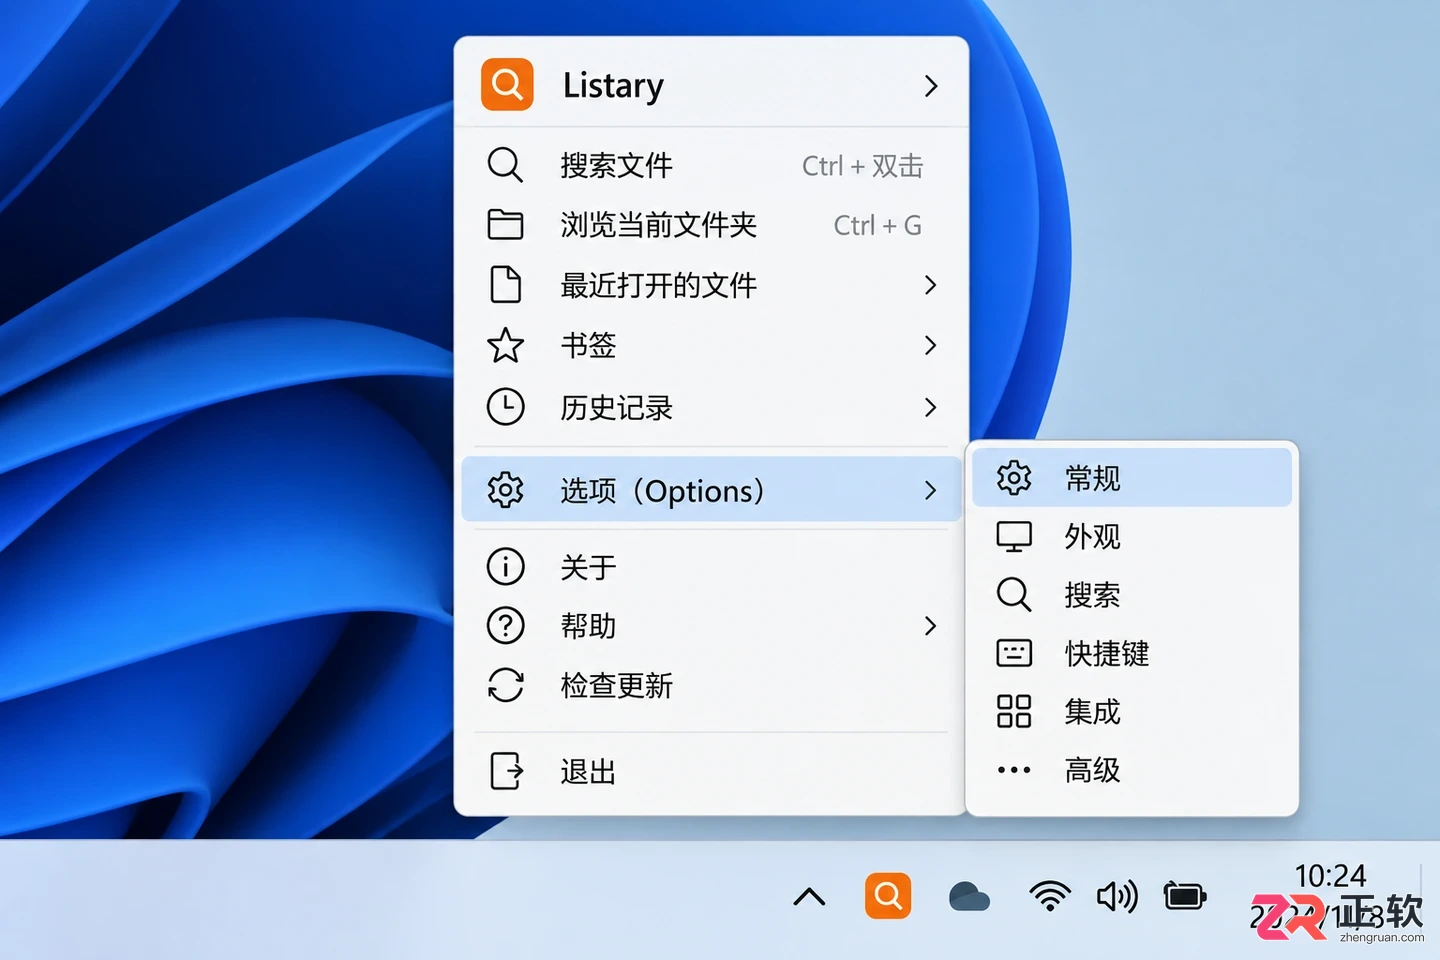The width and height of the screenshot is (1440, 960).
Task: Select 选项 (Options) menu entry
Action: click(711, 490)
